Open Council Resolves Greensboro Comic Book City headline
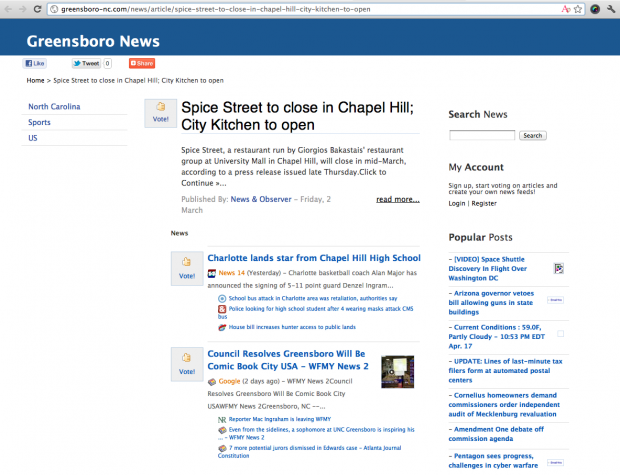The height and width of the screenshot is (475, 620). point(288,360)
